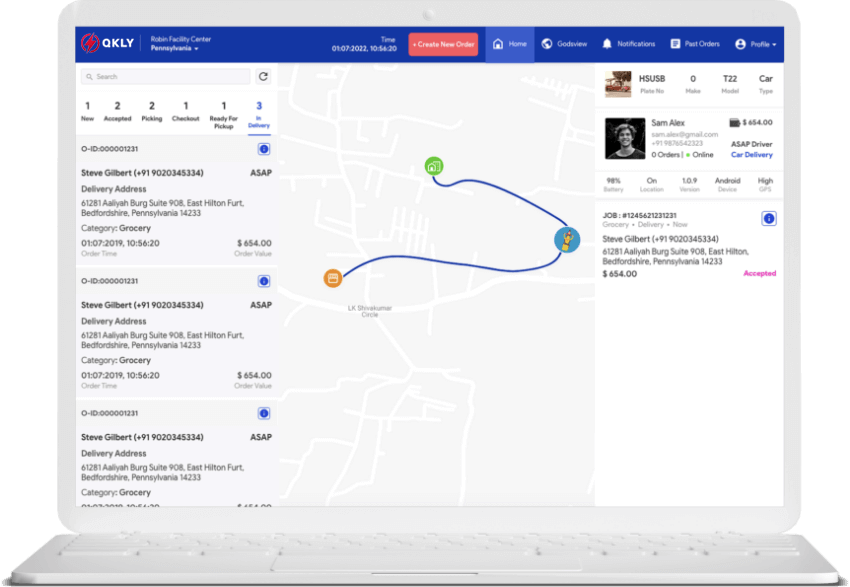Screen dimensions: 850x587
Task: Click the blue driver marker on map
Action: (x=567, y=240)
